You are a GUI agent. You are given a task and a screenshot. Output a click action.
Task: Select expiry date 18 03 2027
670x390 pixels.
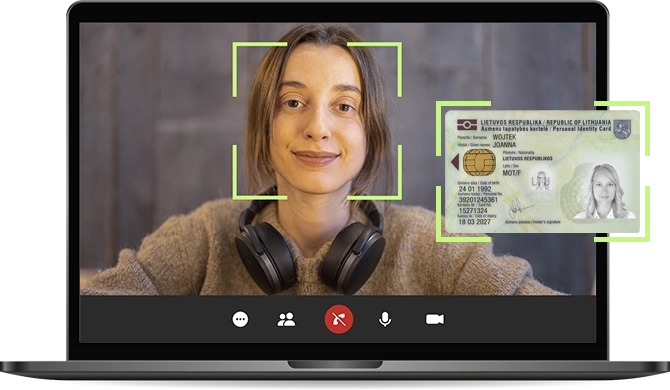[474, 222]
